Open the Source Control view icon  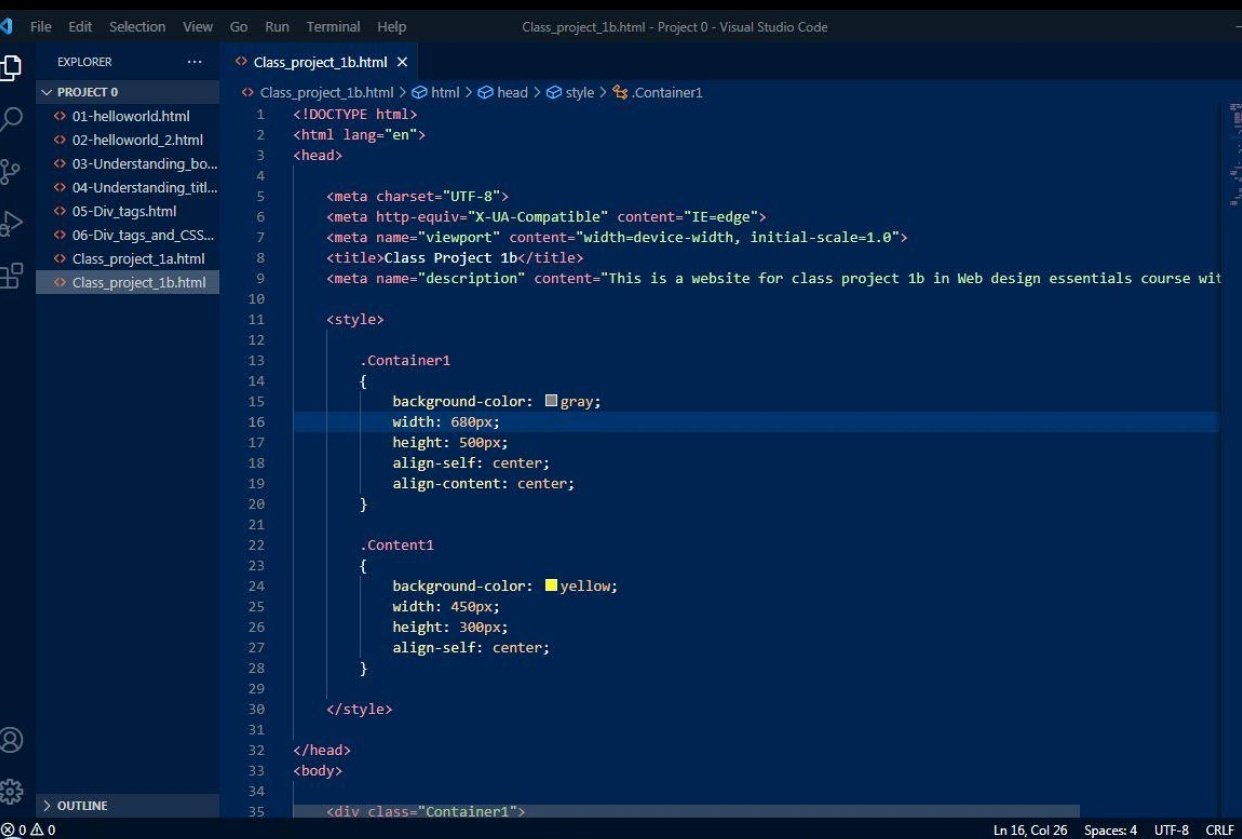10,172
